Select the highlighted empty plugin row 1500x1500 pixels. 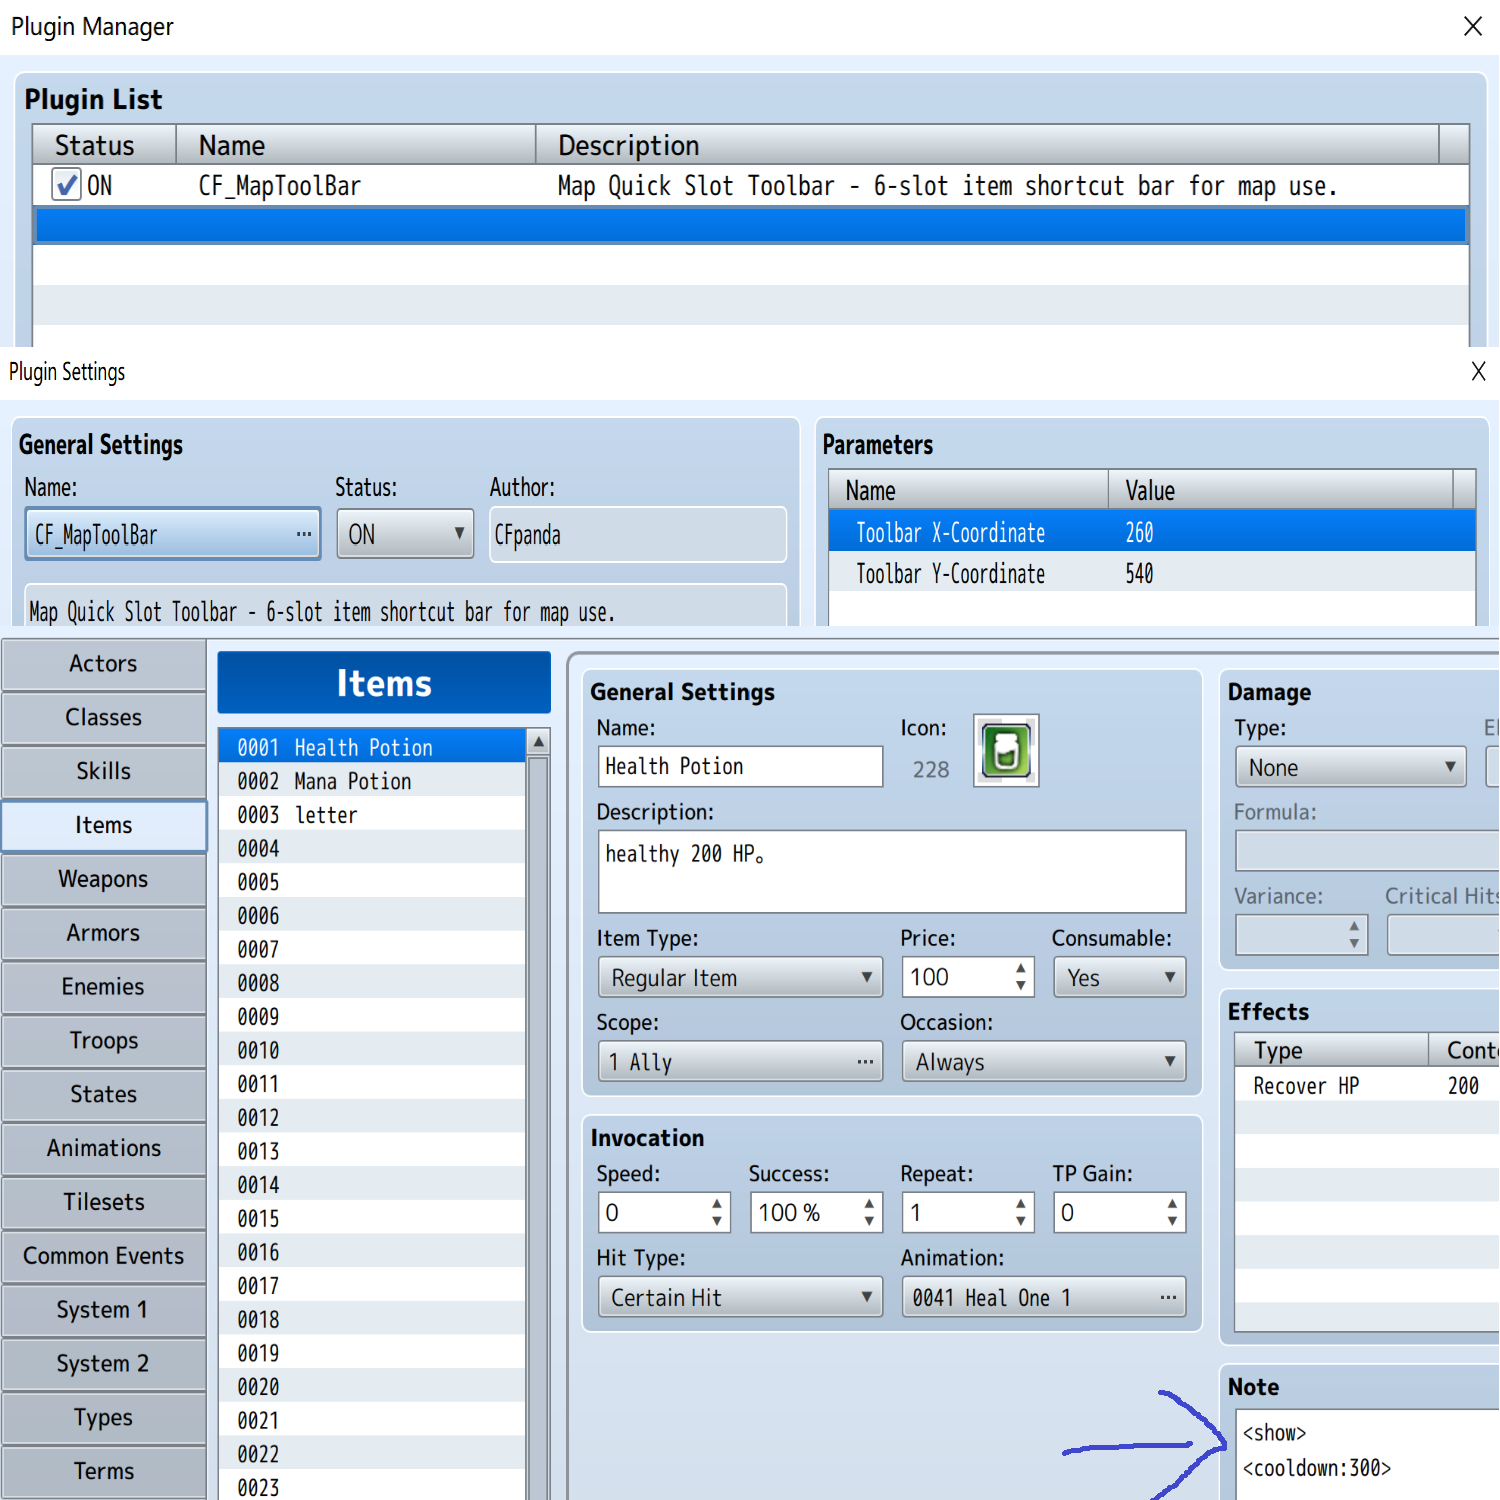coord(751,225)
